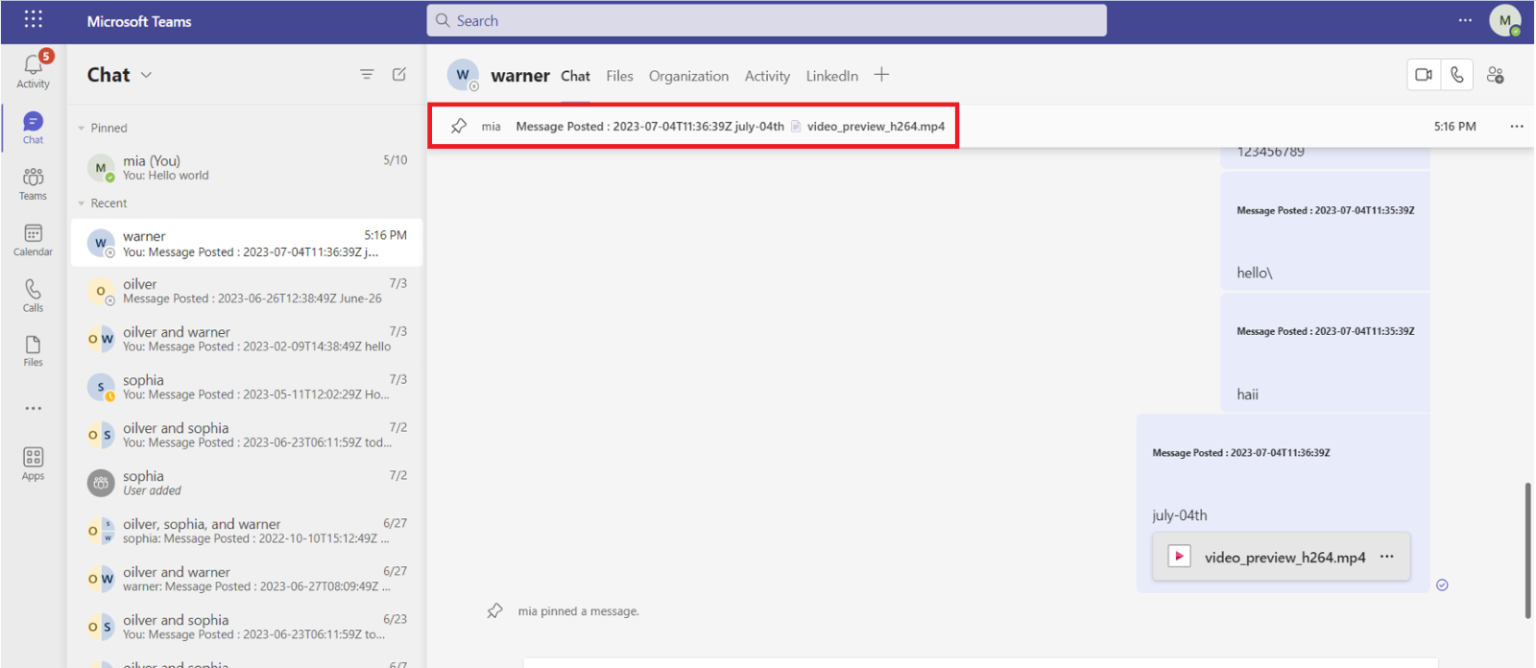This screenshot has width=1536, height=668.
Task: Start a video call with warner
Action: coord(1423,74)
